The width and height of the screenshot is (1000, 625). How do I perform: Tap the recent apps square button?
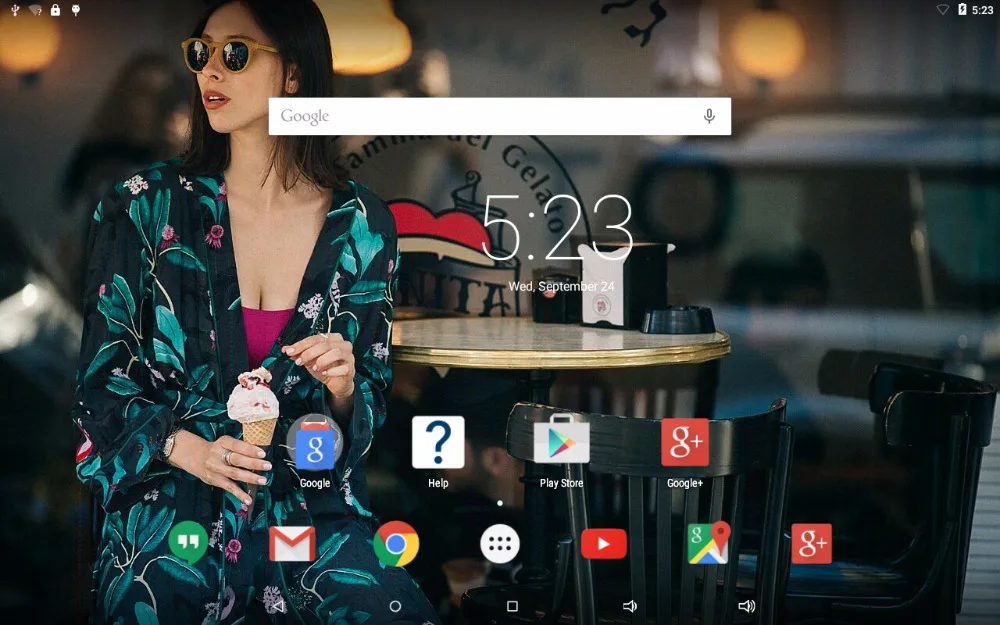512,606
